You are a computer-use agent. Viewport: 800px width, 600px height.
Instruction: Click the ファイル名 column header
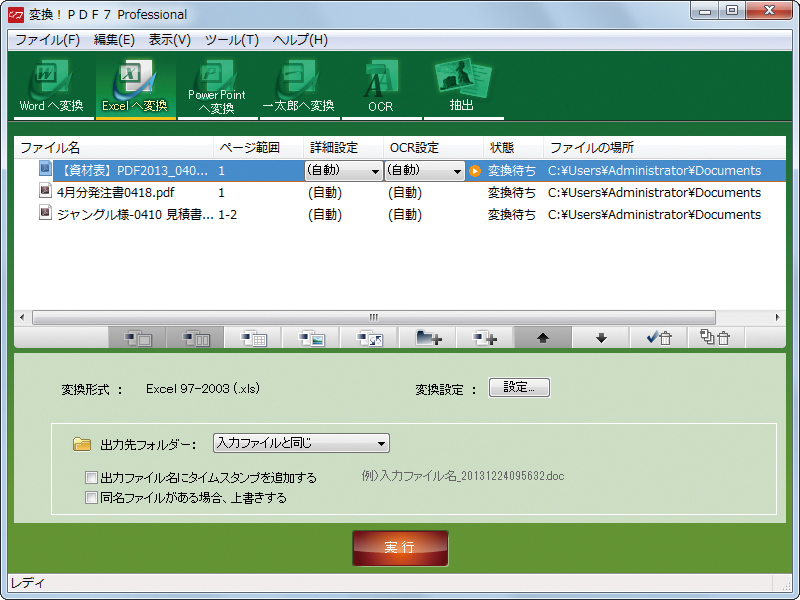(113, 148)
